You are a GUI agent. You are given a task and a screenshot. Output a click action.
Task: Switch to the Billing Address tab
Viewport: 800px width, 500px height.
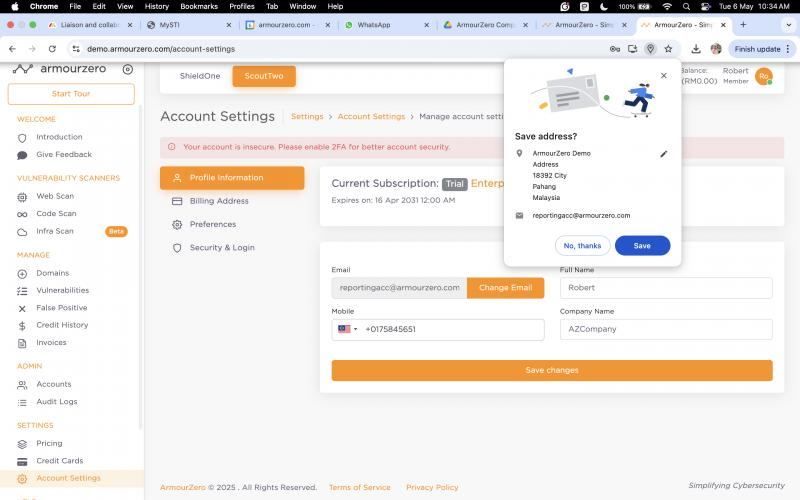coord(219,201)
